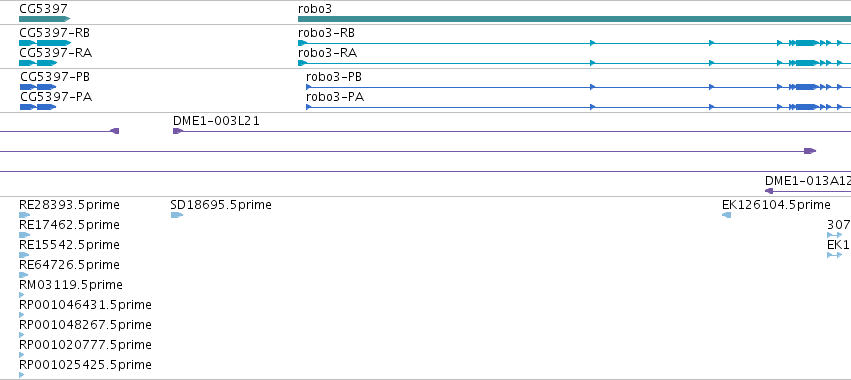Click the robo3-PA start arrow

pos(309,107)
